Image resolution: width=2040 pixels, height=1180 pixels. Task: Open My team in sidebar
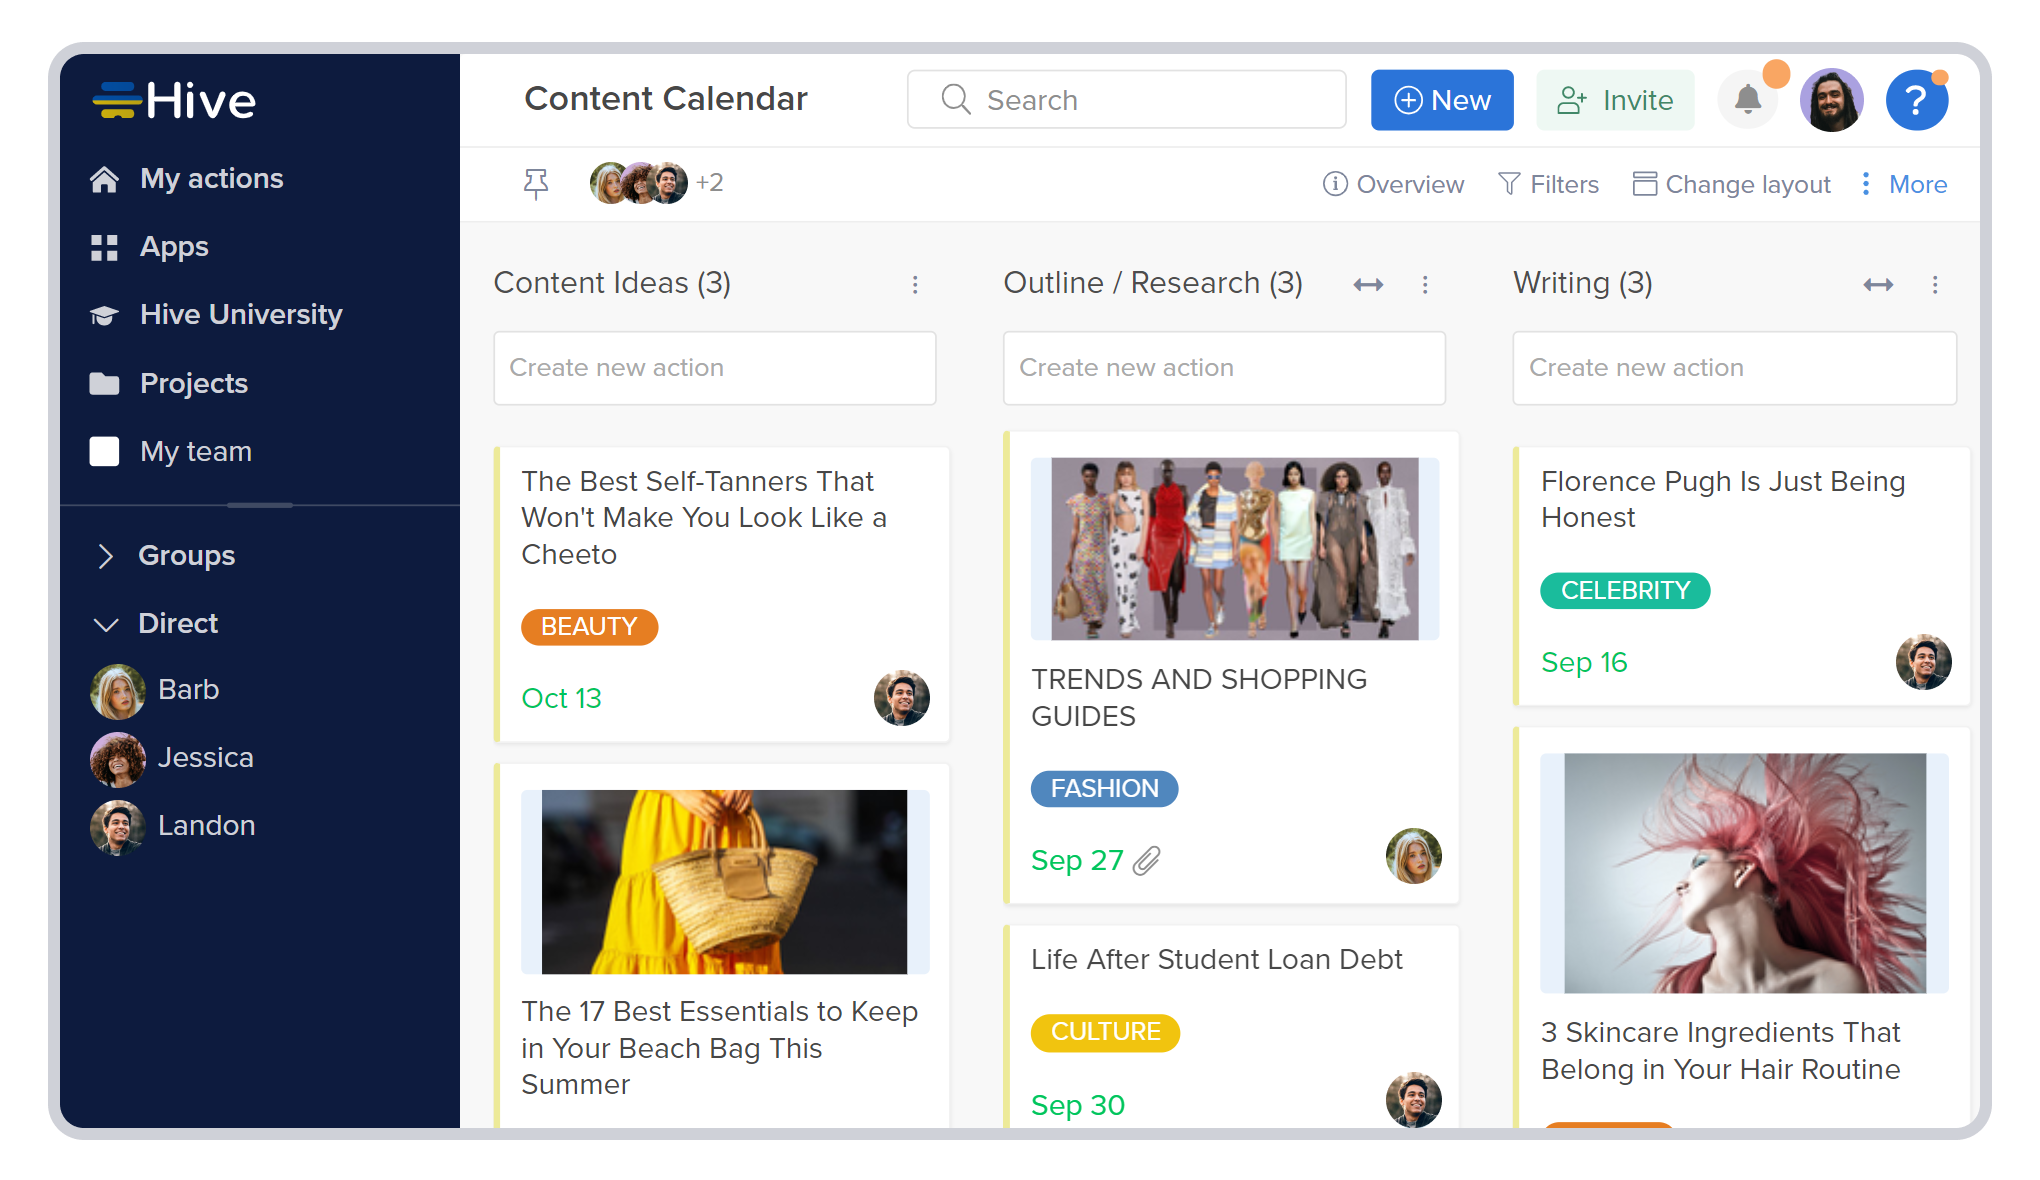171,451
